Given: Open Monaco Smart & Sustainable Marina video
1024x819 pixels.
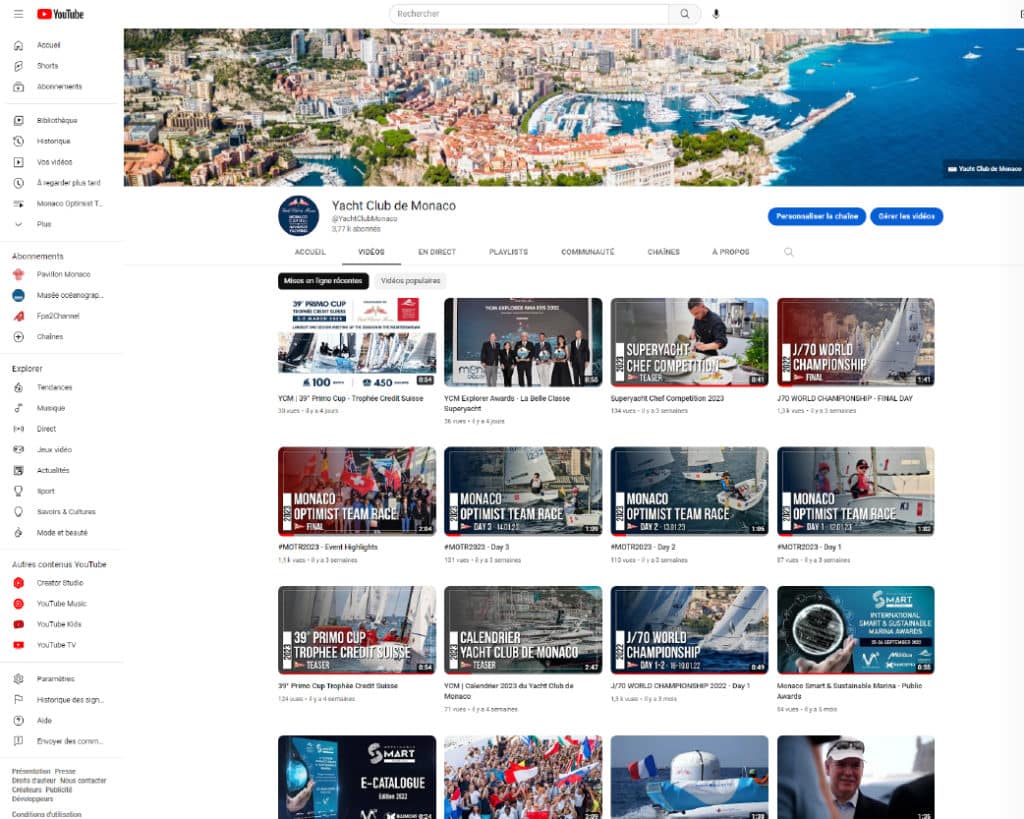Looking at the screenshot, I should point(856,630).
